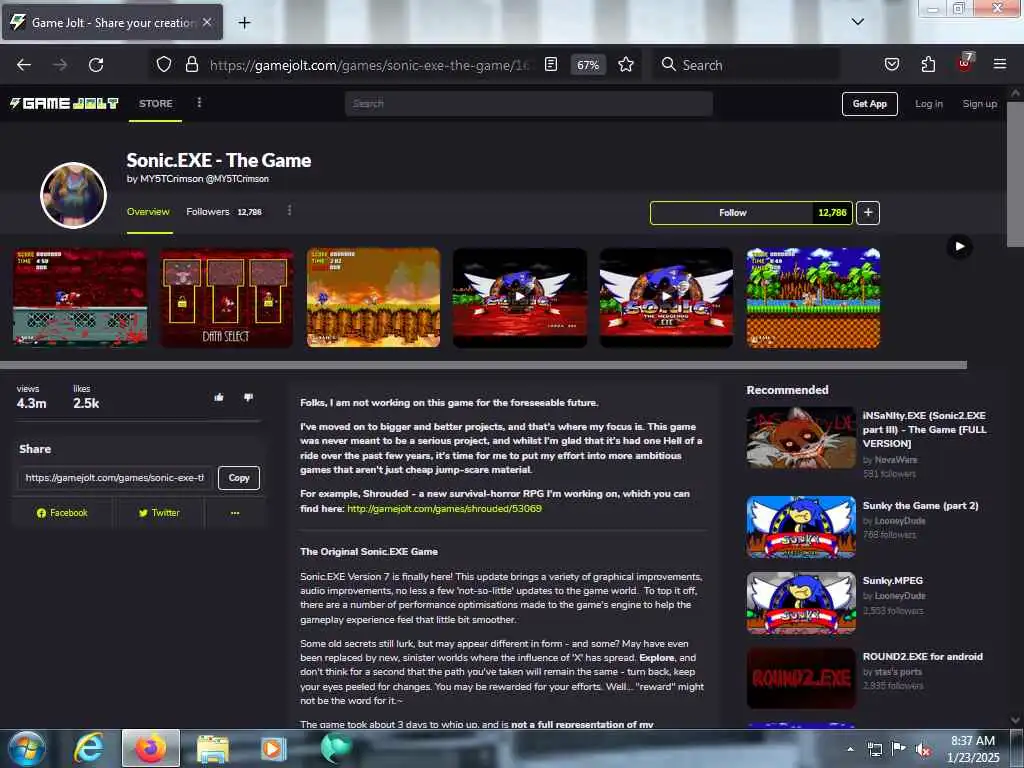
Task: Open the 12,786 follower count
Action: tap(832, 213)
